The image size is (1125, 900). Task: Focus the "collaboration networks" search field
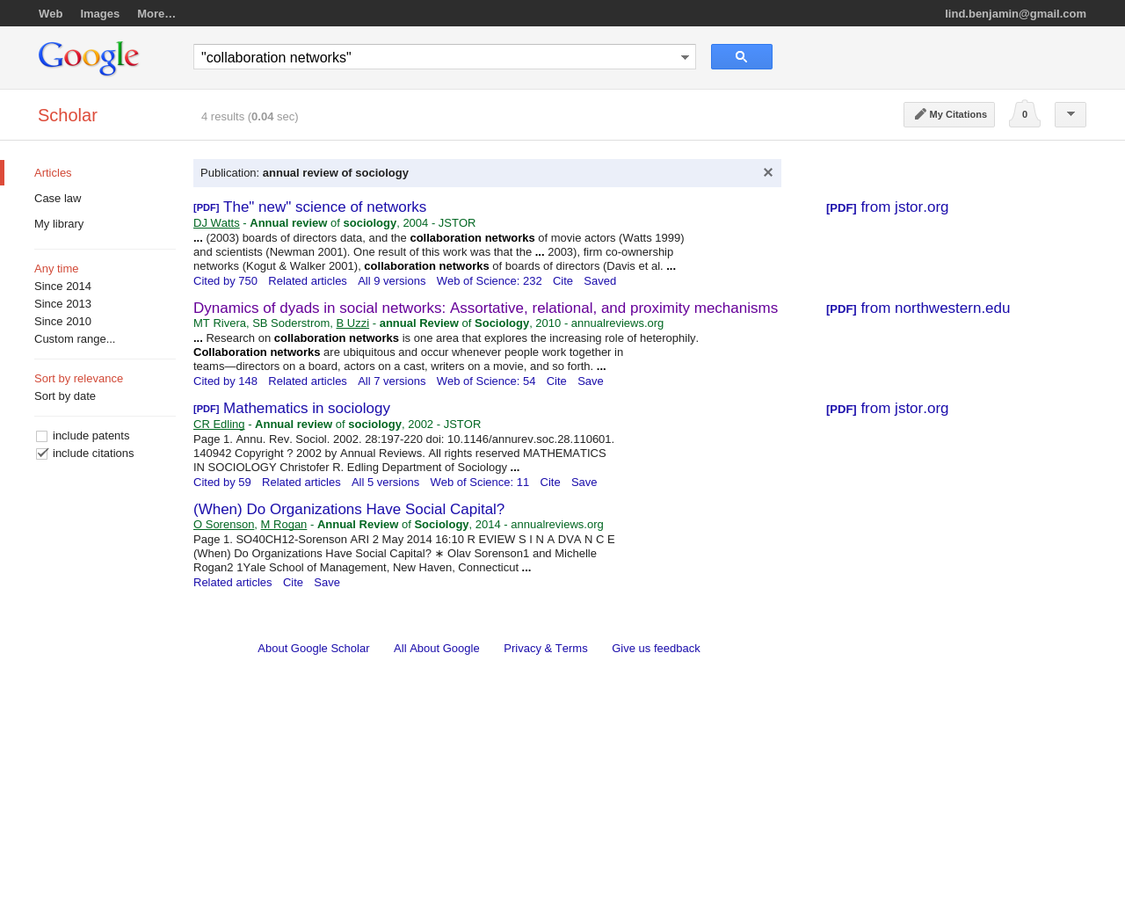(x=434, y=57)
